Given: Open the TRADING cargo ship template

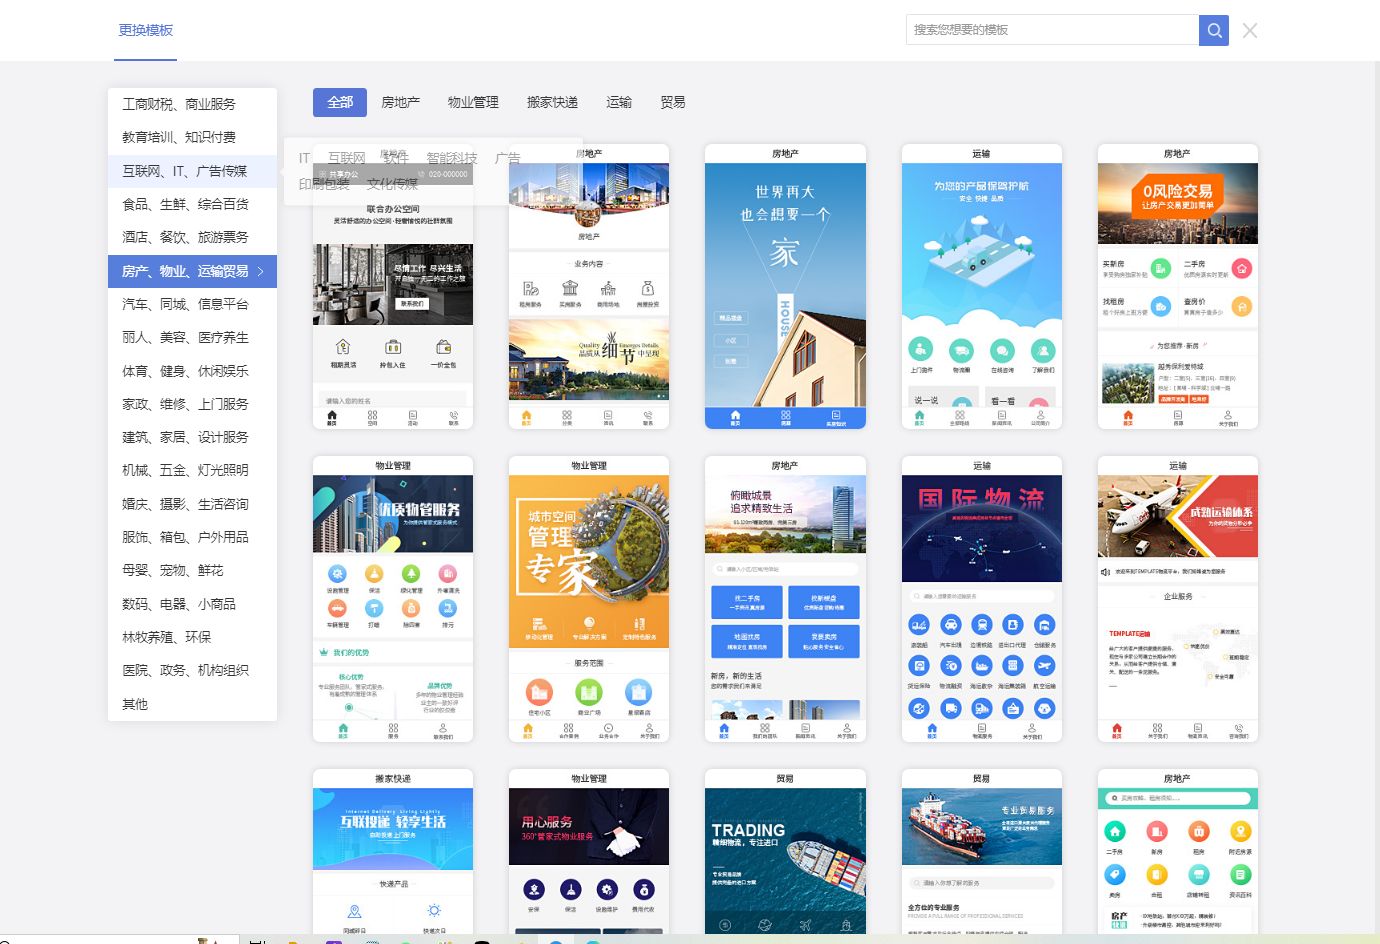Looking at the screenshot, I should point(785,852).
